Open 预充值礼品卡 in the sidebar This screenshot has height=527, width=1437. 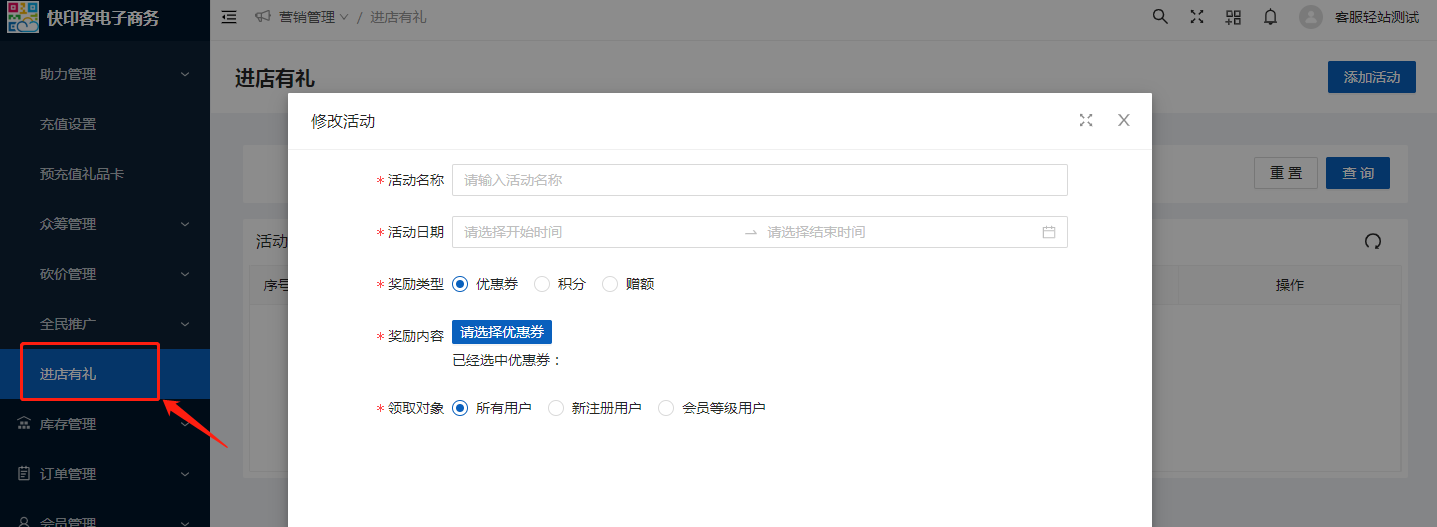pyautogui.click(x=82, y=174)
